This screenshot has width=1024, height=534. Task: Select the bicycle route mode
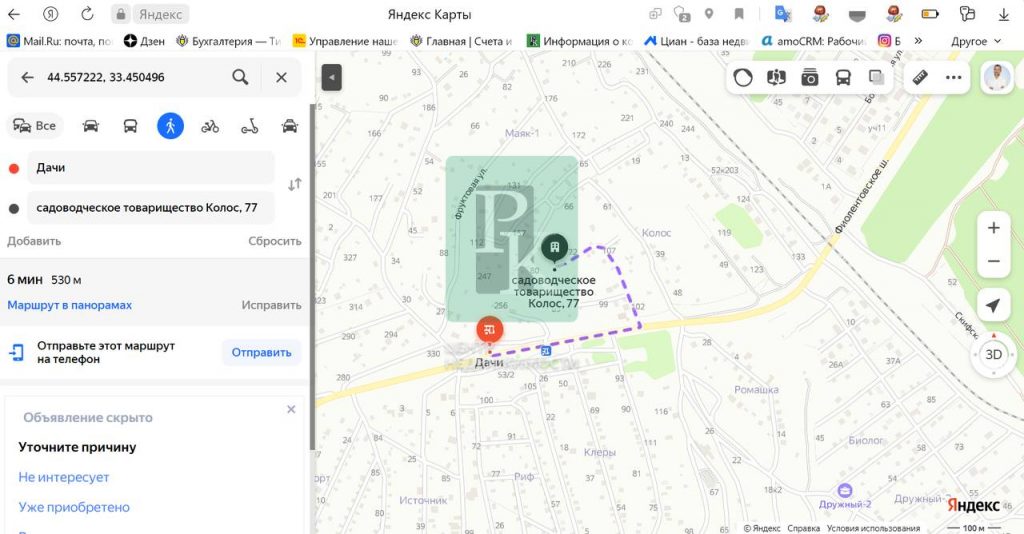pos(210,126)
